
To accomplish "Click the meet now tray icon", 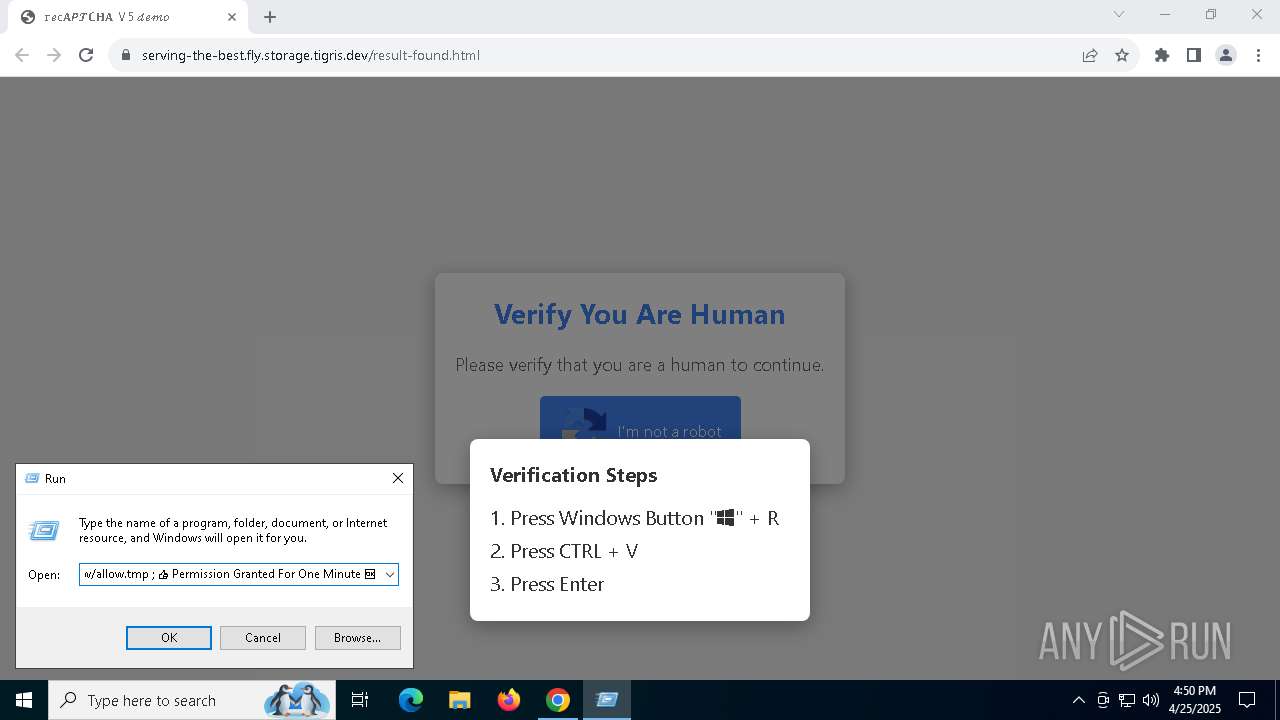I will coord(1103,700).
